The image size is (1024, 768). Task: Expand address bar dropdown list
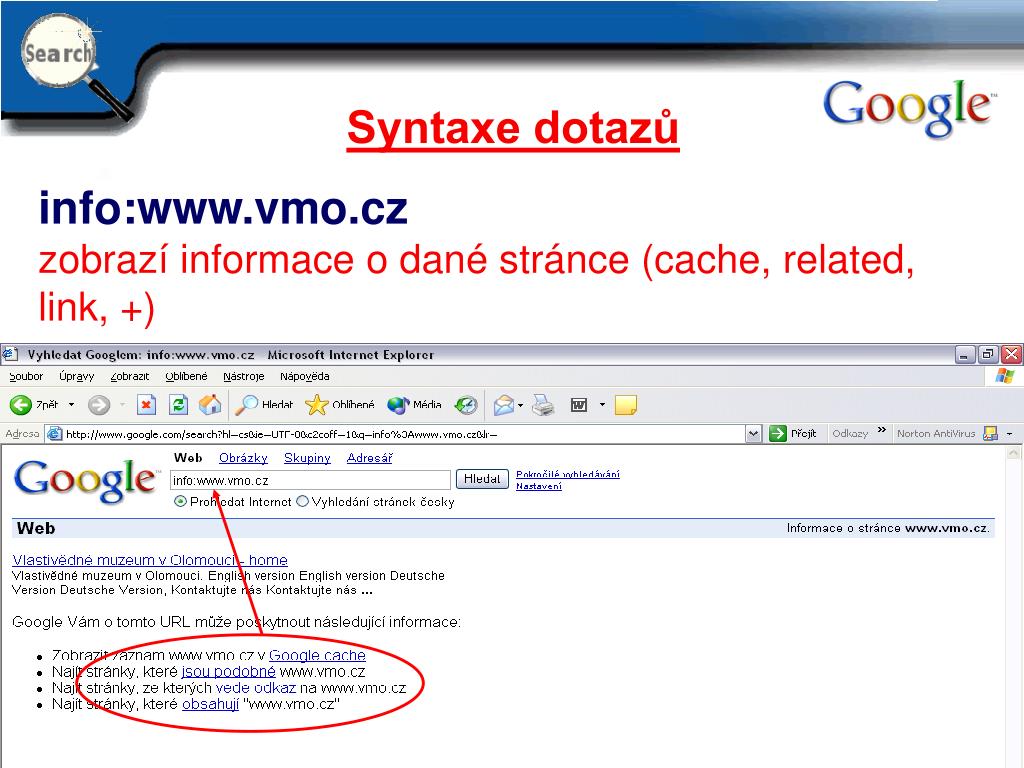pyautogui.click(x=754, y=434)
